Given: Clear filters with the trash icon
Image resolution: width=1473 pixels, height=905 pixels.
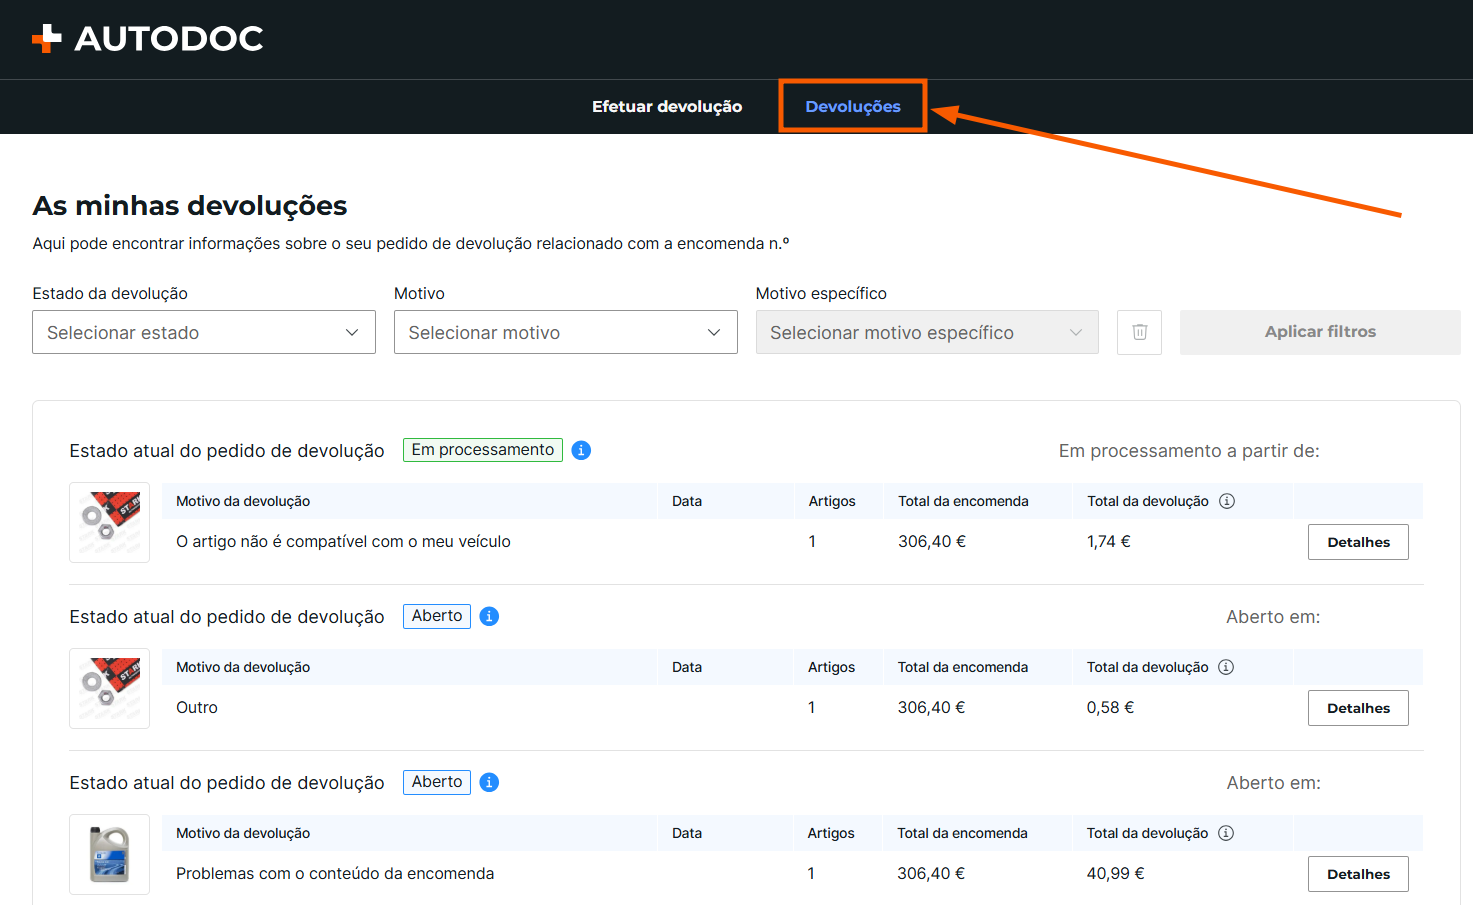Looking at the screenshot, I should (1139, 332).
